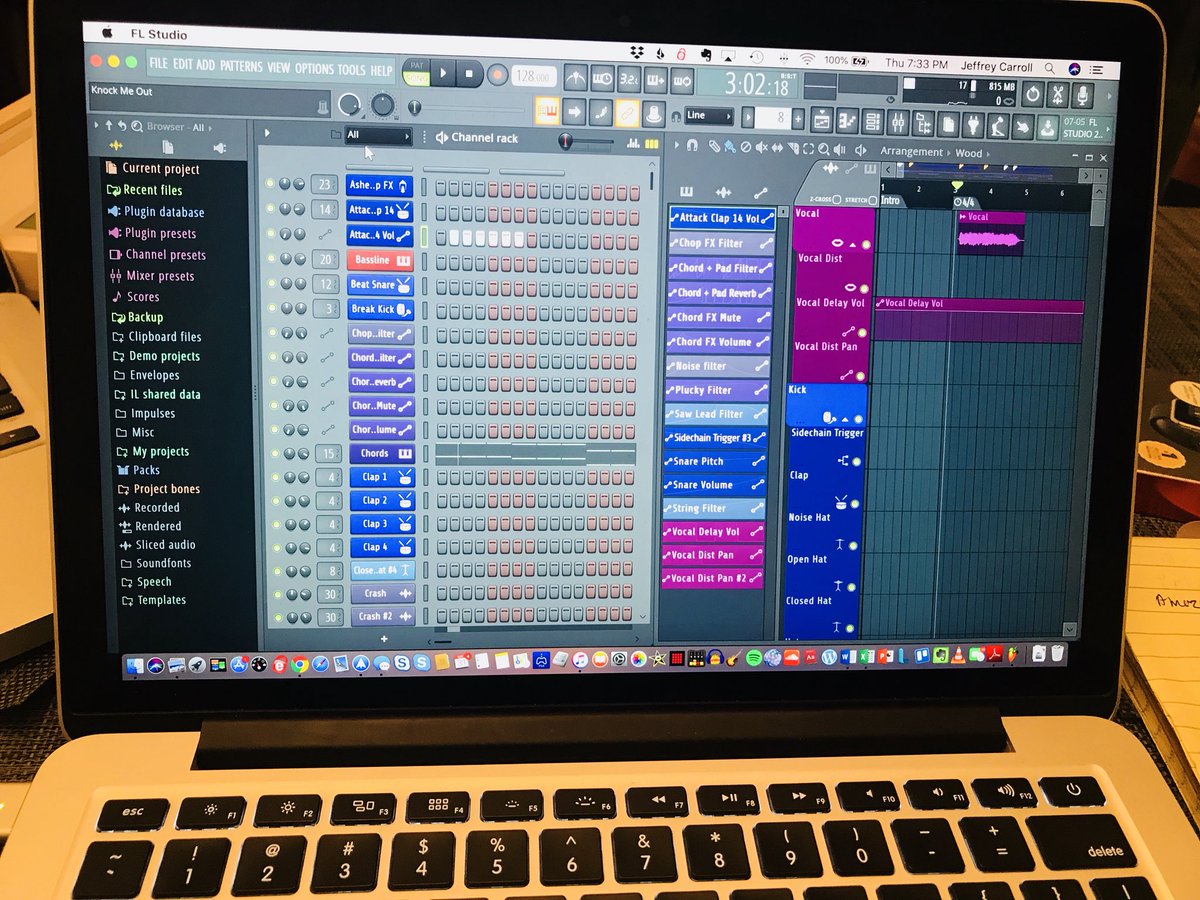Collapse the Vocal track group arrow
Screen dimensions: 1200x900
click(x=853, y=245)
